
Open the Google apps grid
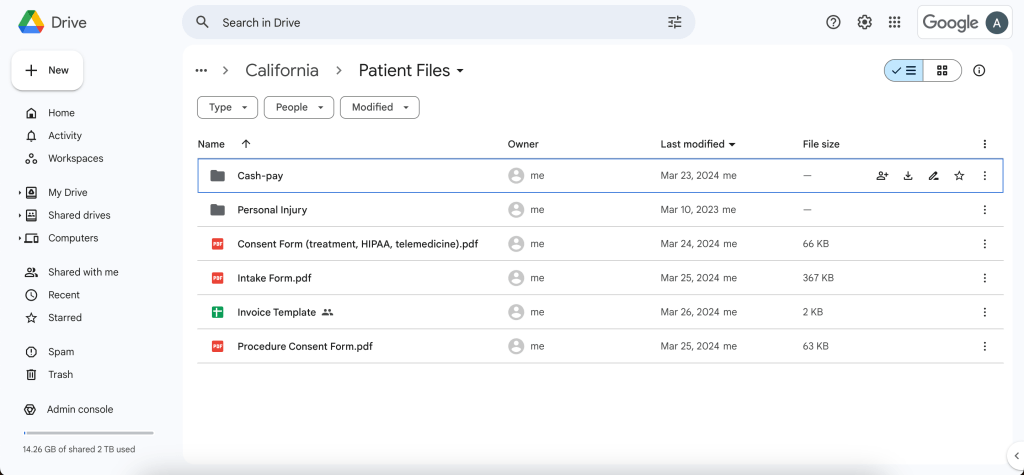(x=894, y=22)
